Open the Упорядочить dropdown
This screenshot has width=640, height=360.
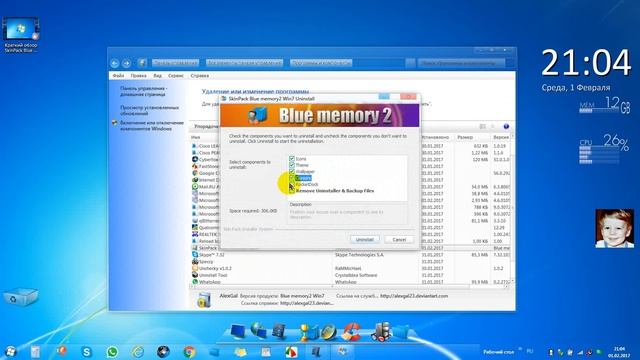tap(206, 127)
